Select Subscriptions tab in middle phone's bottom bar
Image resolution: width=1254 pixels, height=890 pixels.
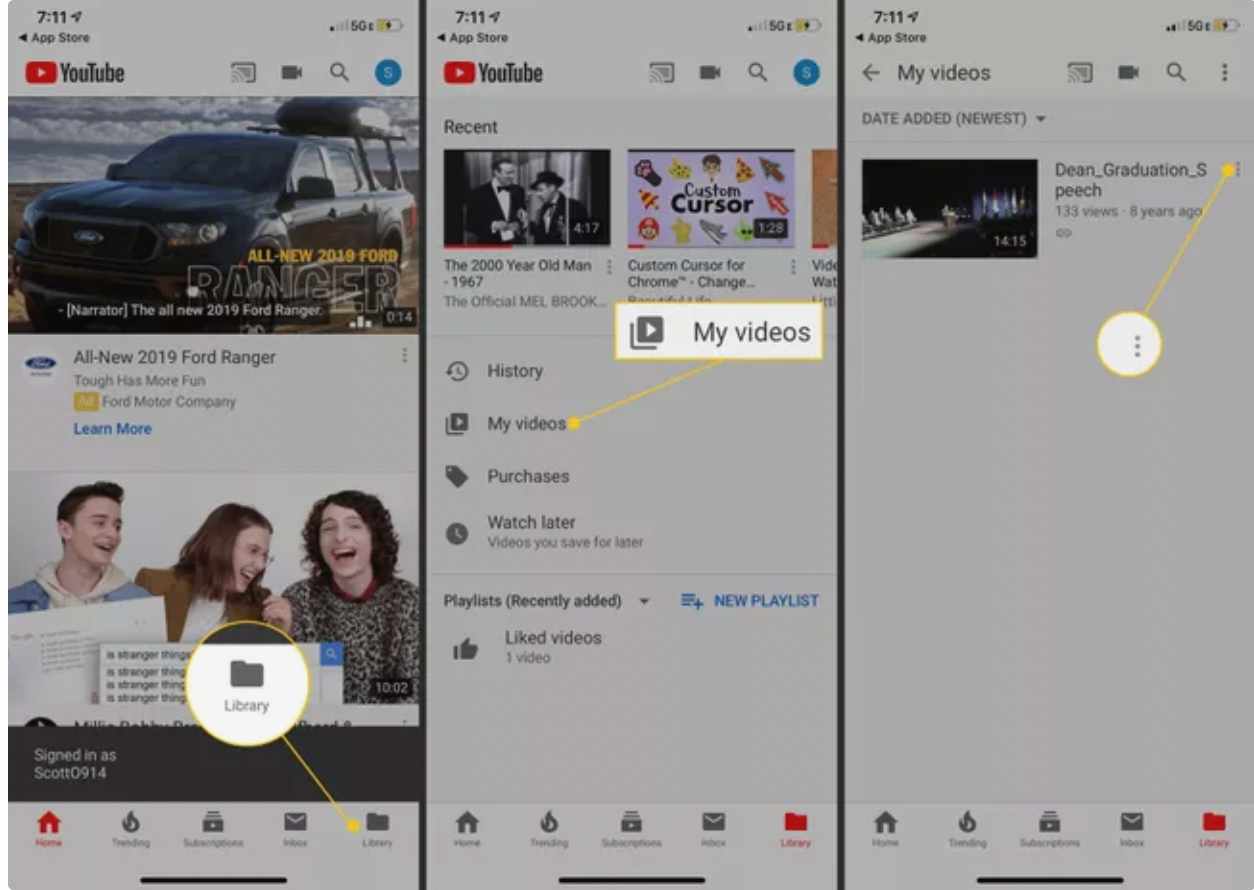tap(631, 829)
